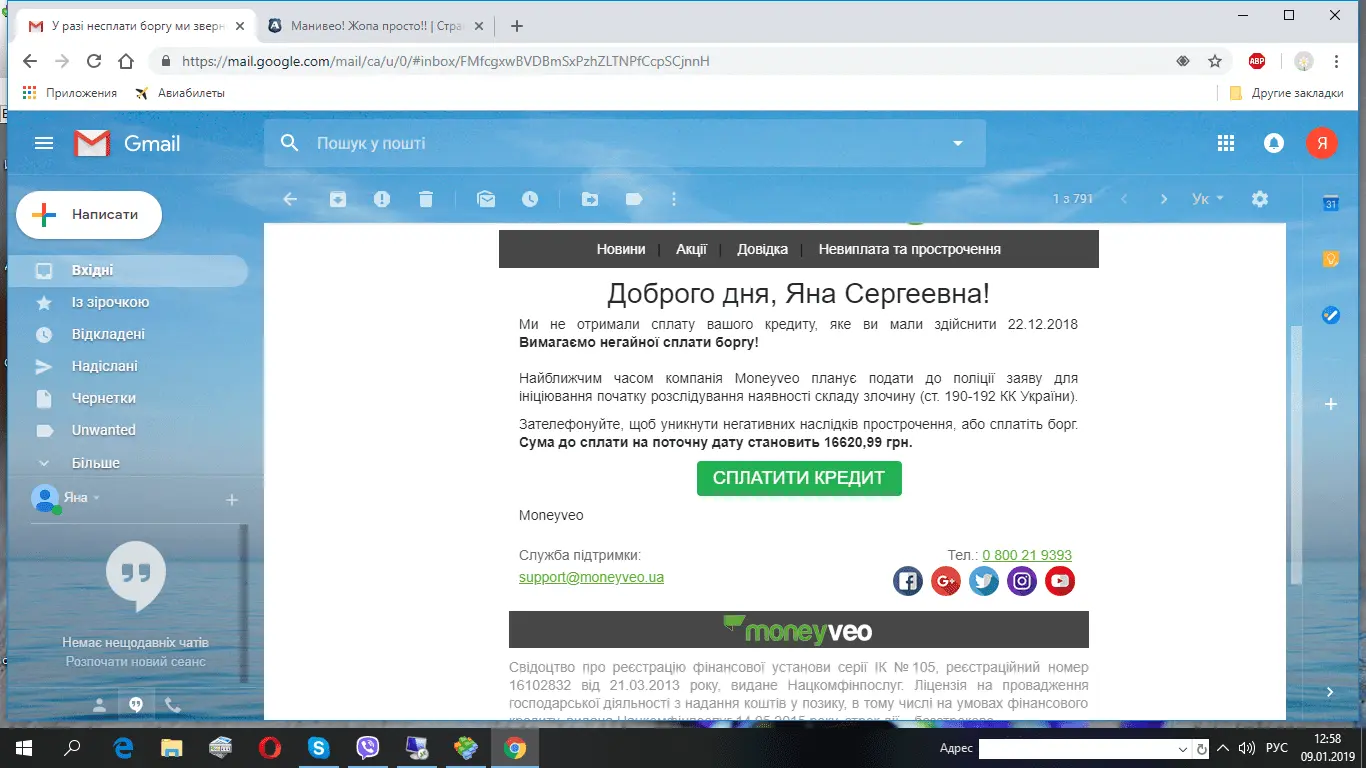Click the Facebook icon in the email

tap(907, 581)
